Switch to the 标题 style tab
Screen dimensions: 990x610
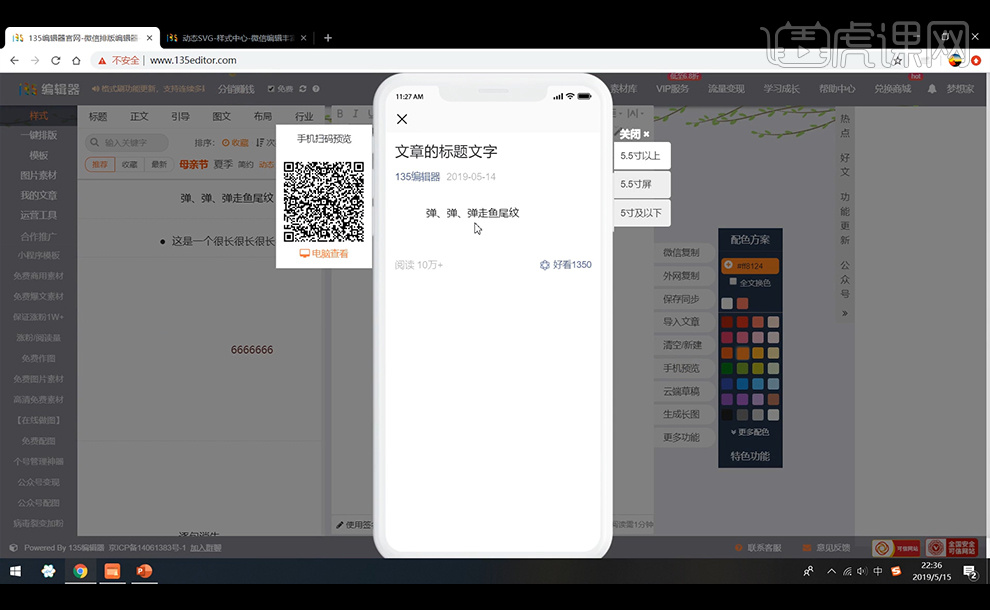pos(98,116)
